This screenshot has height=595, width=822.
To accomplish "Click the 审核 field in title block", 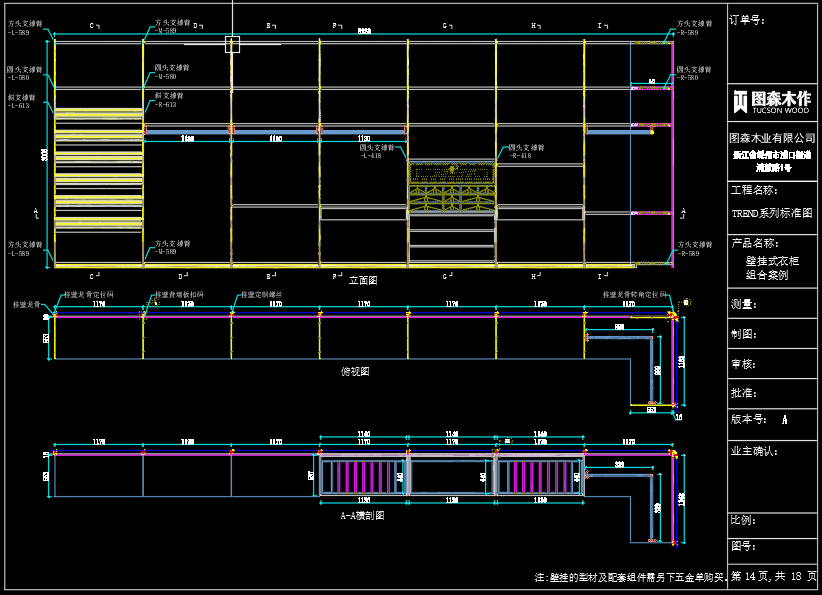I will 743,364.
